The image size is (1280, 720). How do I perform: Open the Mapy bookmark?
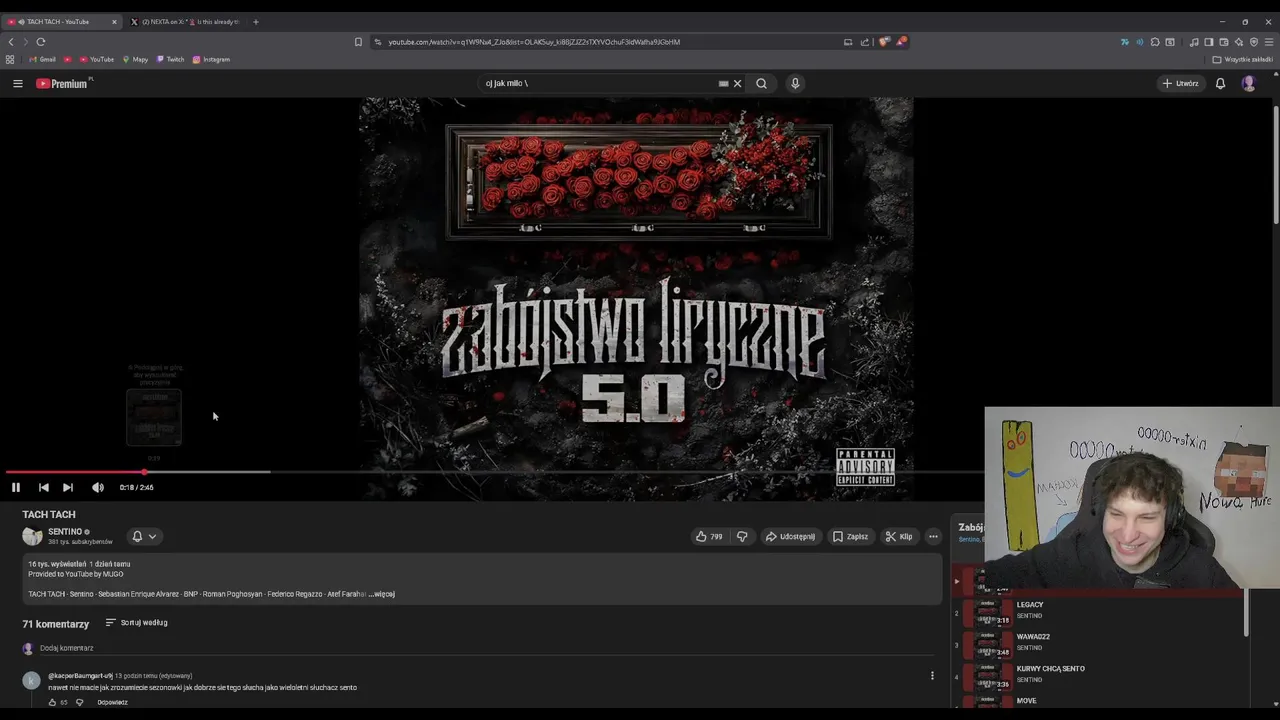(x=135, y=59)
